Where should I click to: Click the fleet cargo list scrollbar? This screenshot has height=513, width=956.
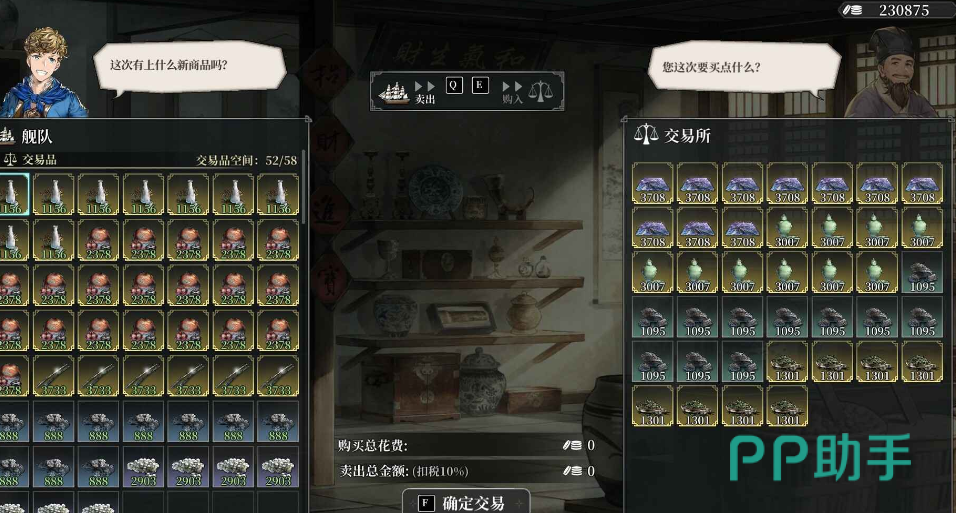click(x=303, y=188)
